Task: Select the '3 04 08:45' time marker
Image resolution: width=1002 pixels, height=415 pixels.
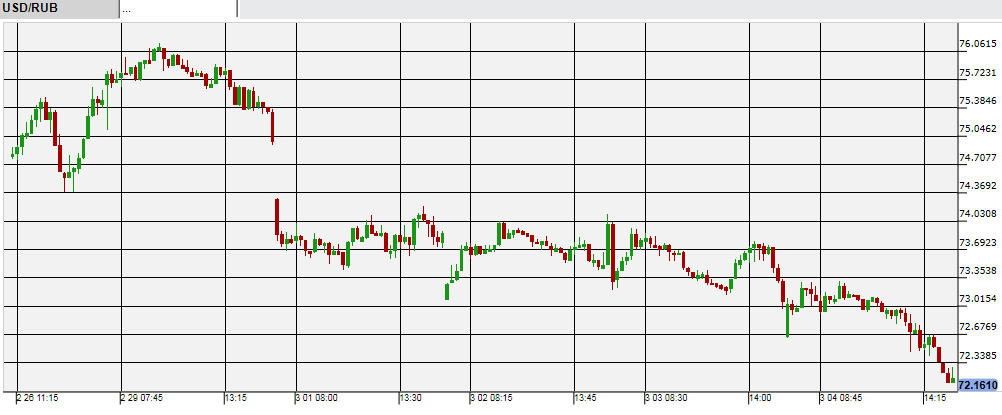Action: pos(840,398)
